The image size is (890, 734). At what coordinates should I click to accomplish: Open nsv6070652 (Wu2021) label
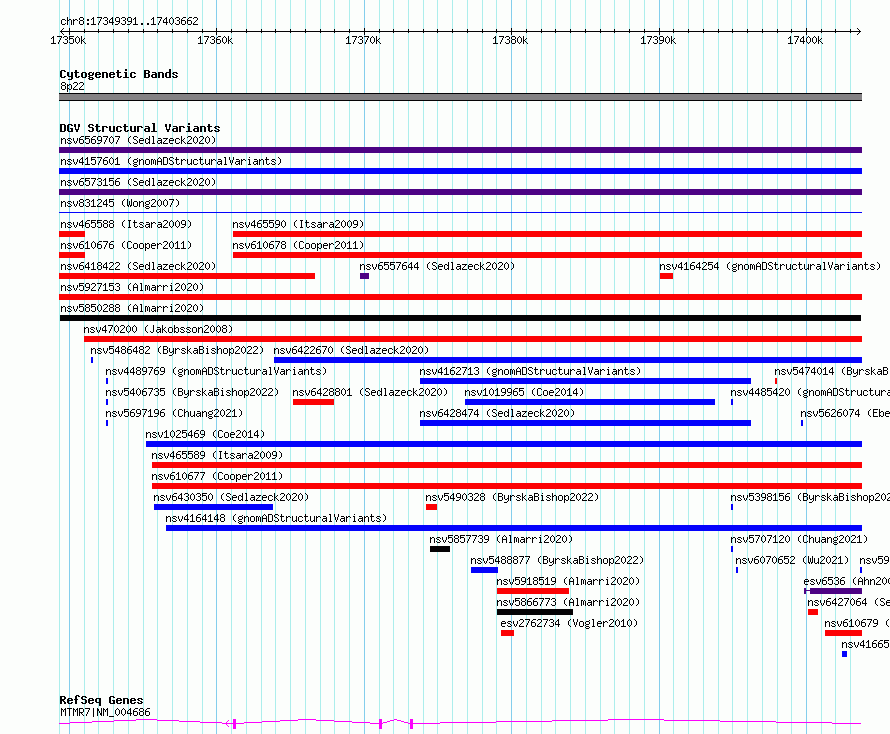[x=792, y=560]
